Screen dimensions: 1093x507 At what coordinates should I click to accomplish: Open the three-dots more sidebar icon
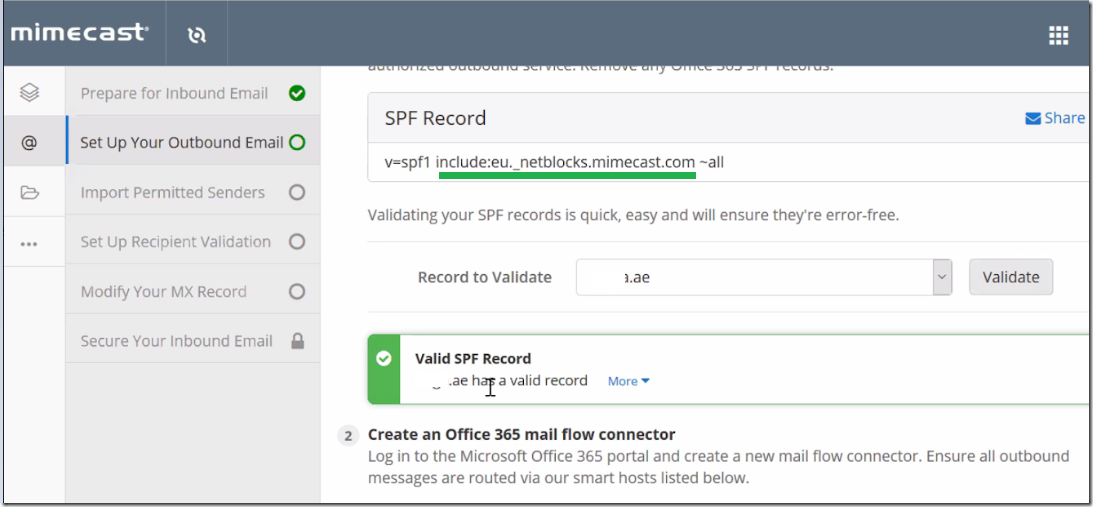click(x=29, y=243)
